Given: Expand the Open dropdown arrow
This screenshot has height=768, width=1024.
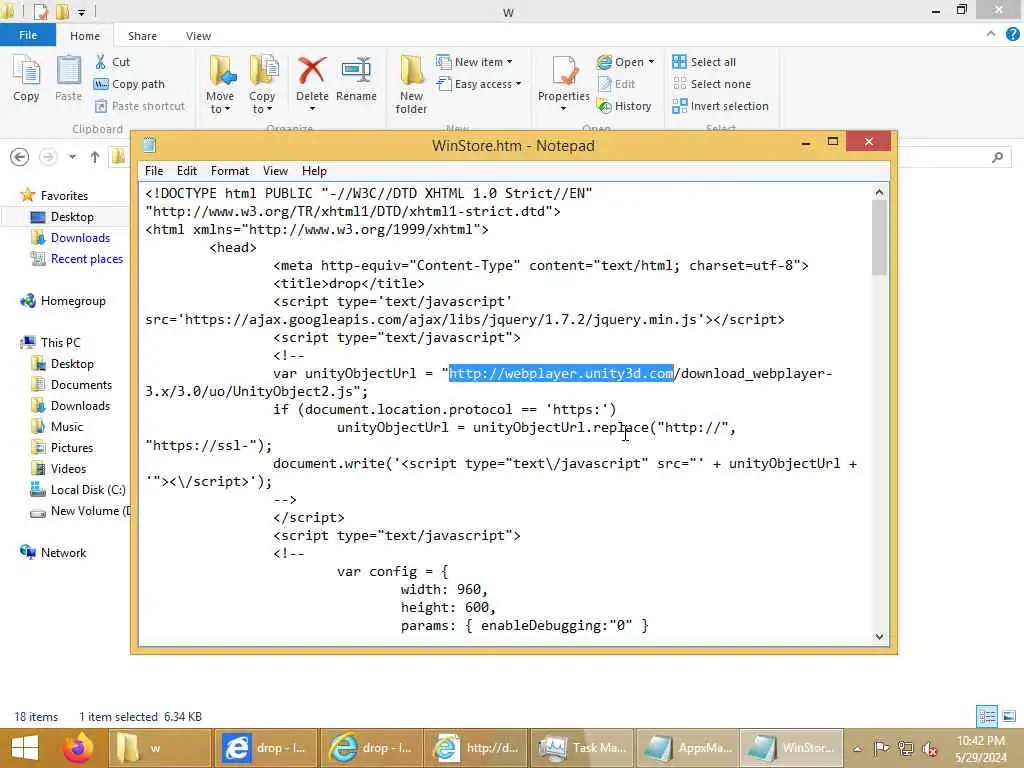Looking at the screenshot, I should point(651,62).
